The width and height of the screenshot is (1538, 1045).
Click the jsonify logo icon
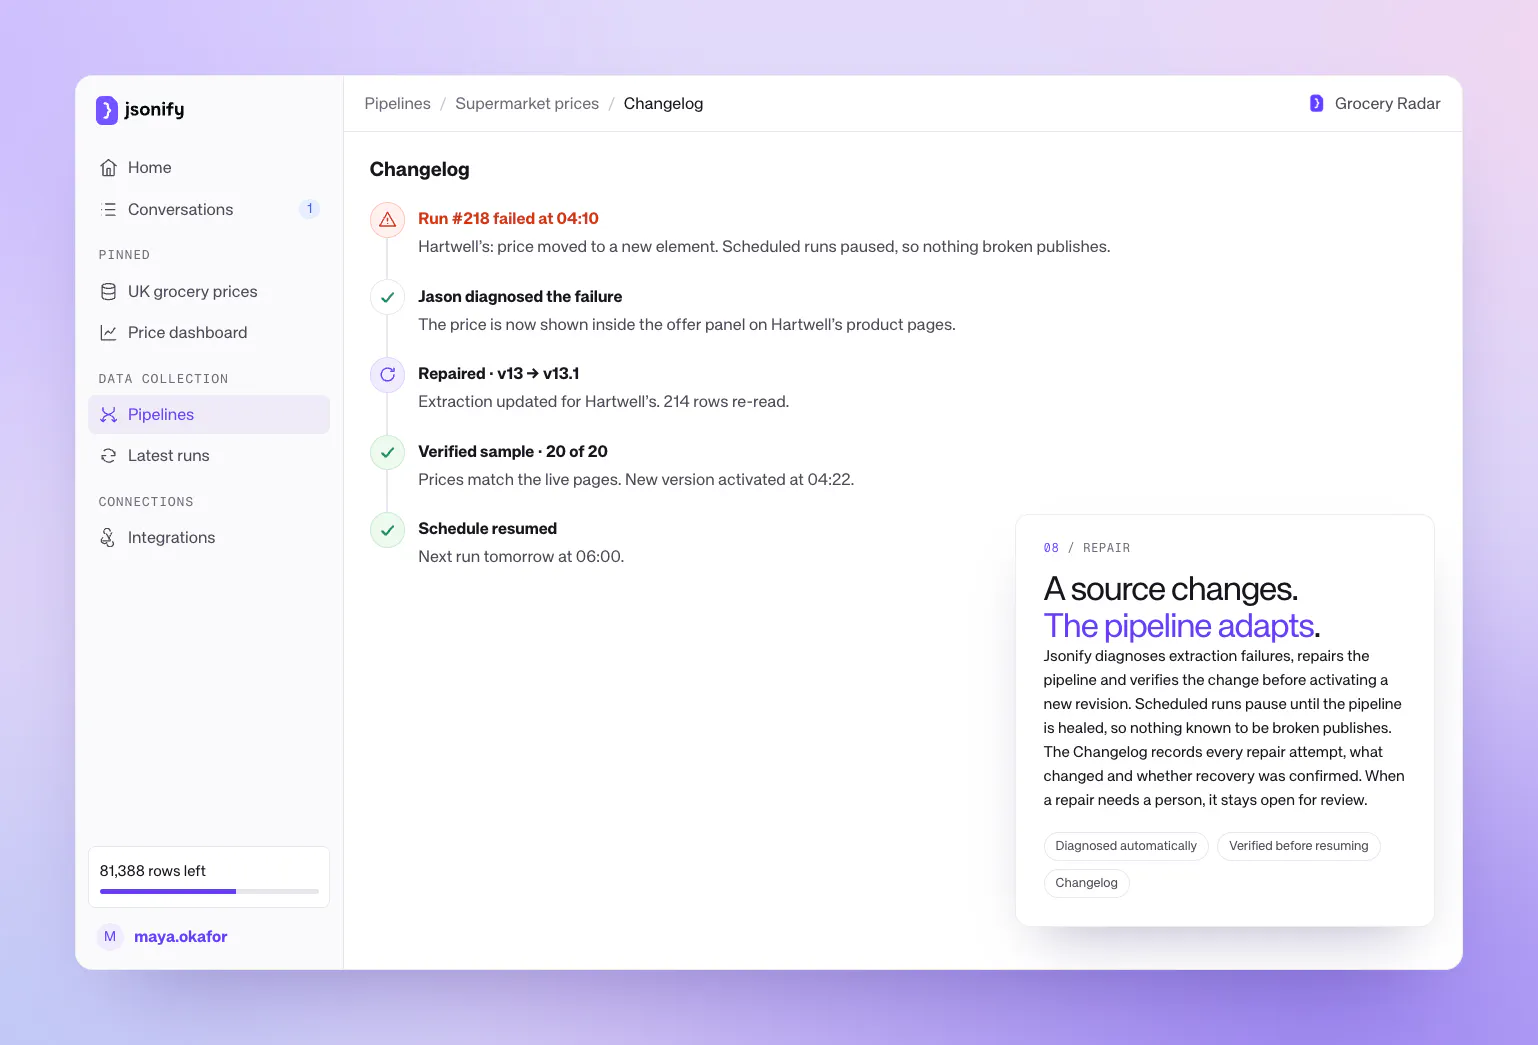point(107,110)
